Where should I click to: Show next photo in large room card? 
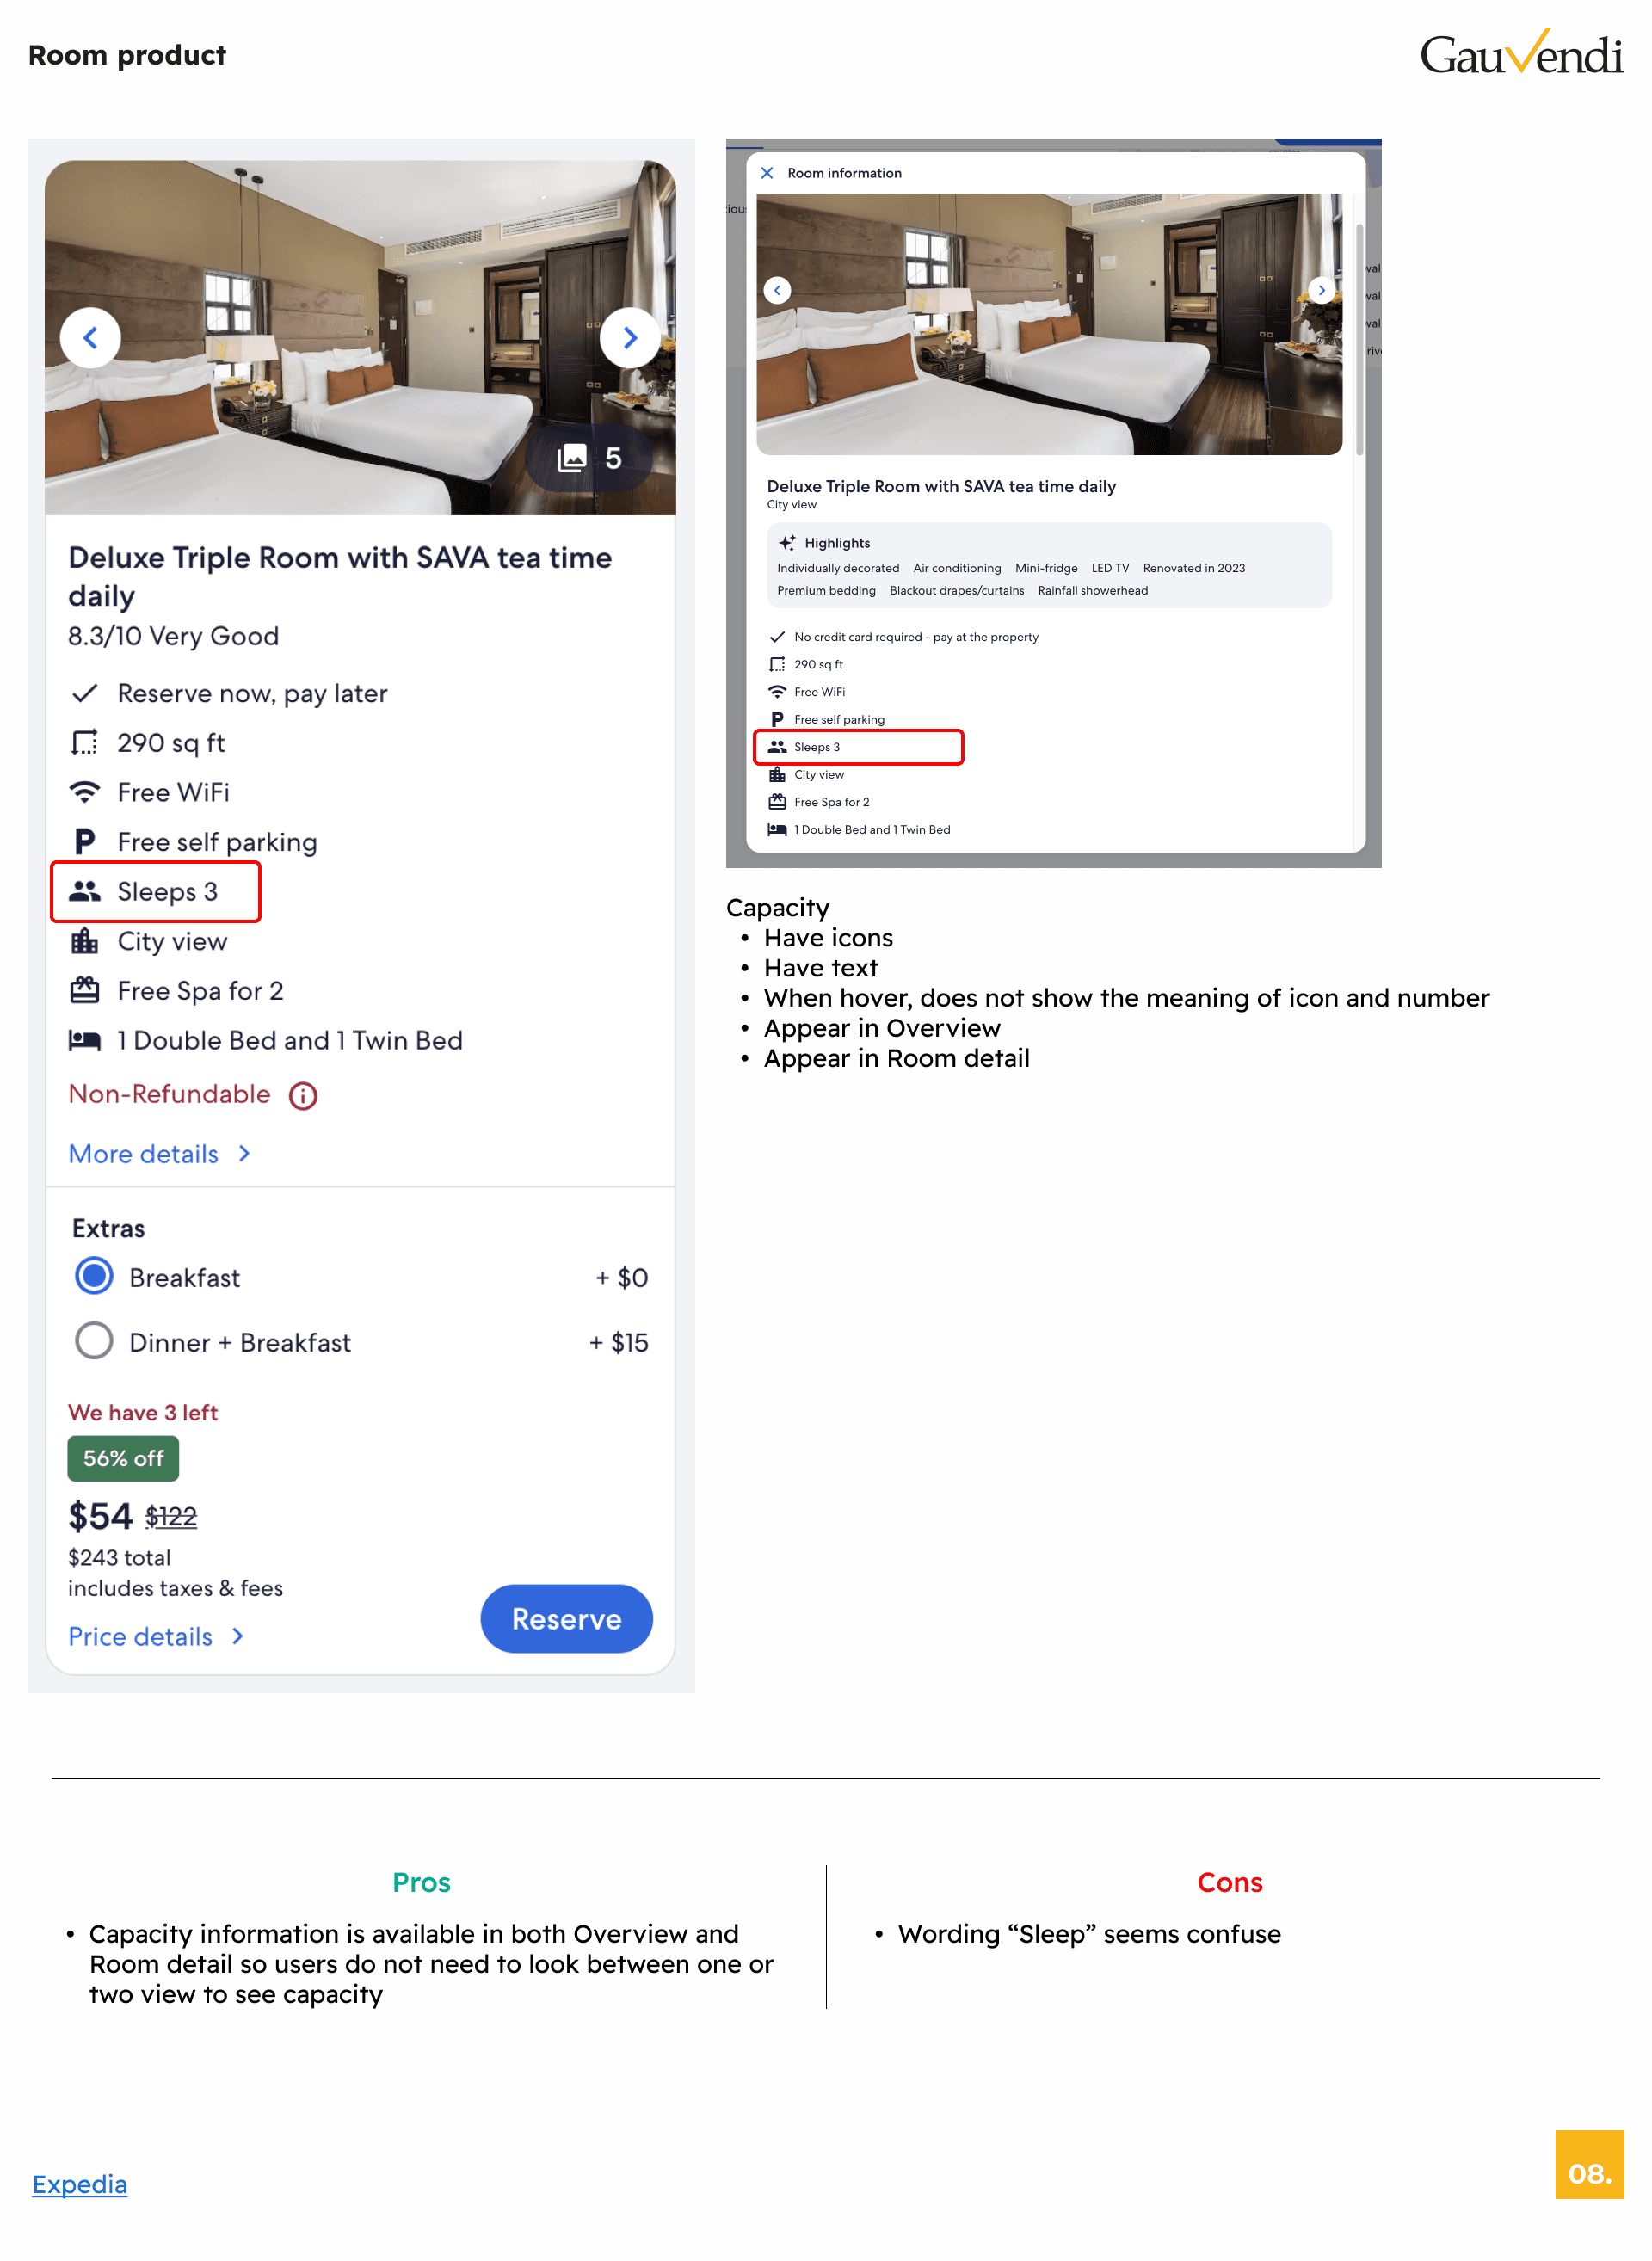tap(630, 338)
